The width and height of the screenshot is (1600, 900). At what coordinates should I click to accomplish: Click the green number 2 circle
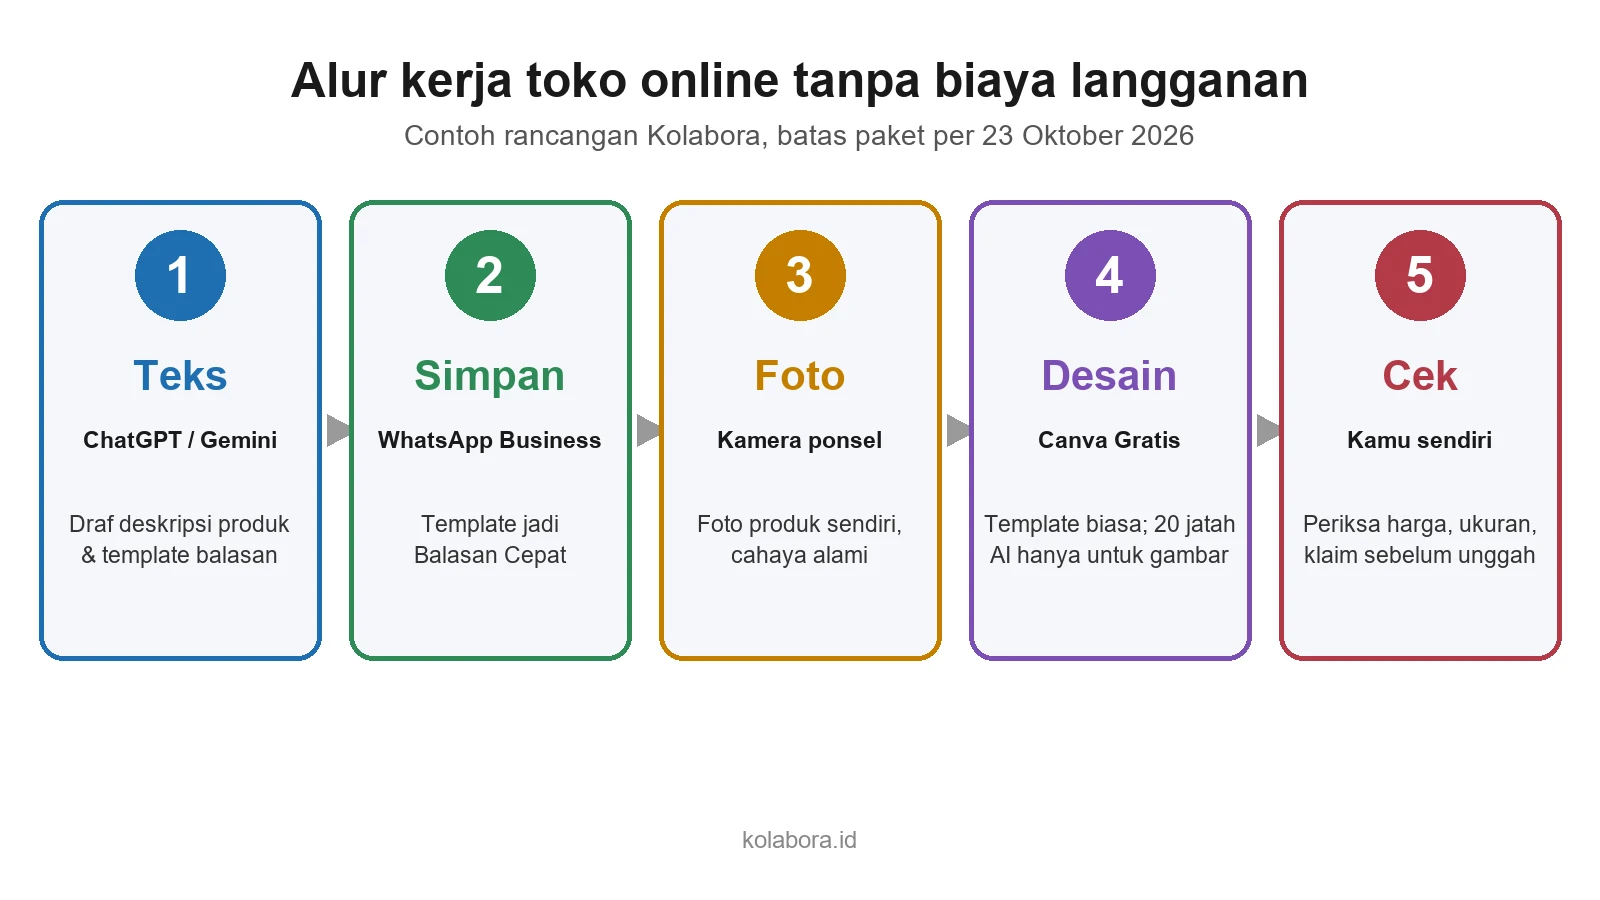tap(490, 275)
